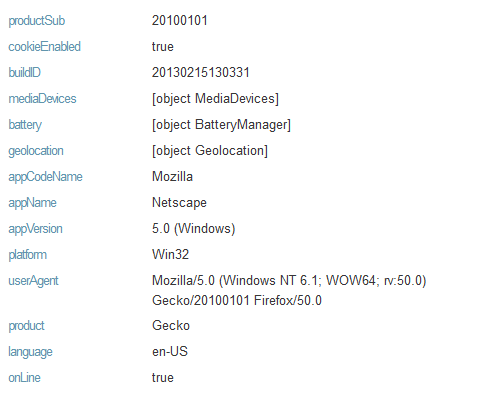The image size is (486, 416).
Task: Click the productSub property link
Action: (37, 21)
